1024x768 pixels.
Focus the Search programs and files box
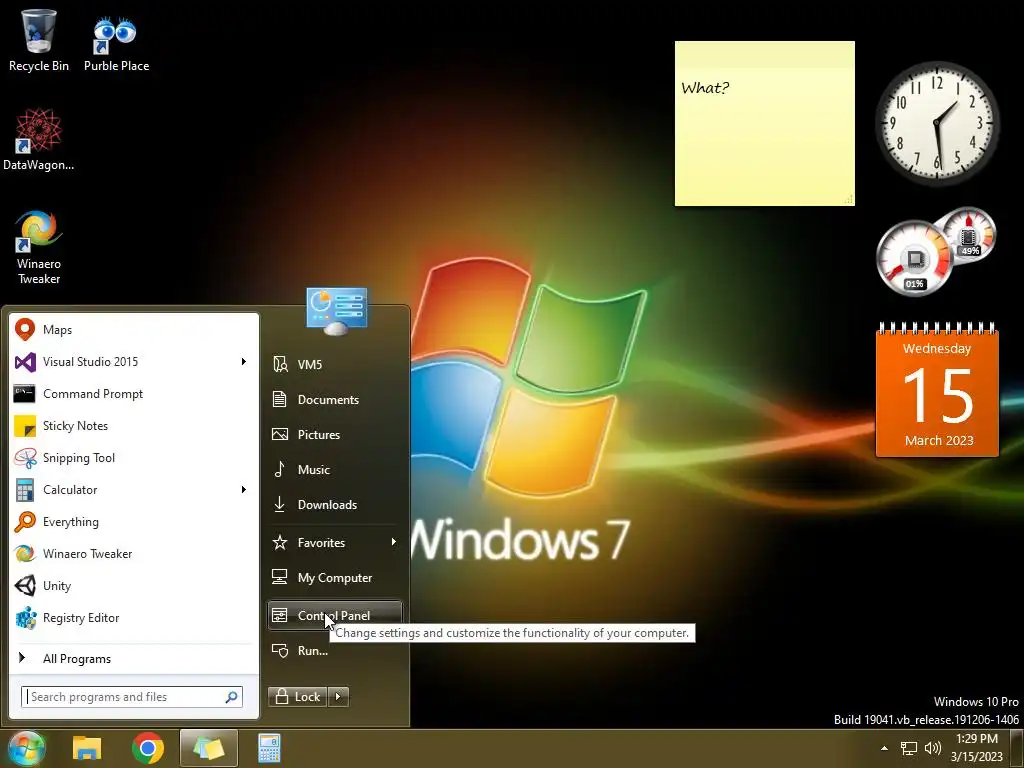132,697
